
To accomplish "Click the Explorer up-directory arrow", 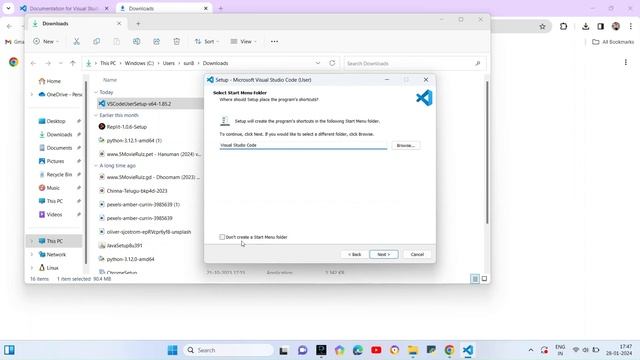I will (x=73, y=63).
